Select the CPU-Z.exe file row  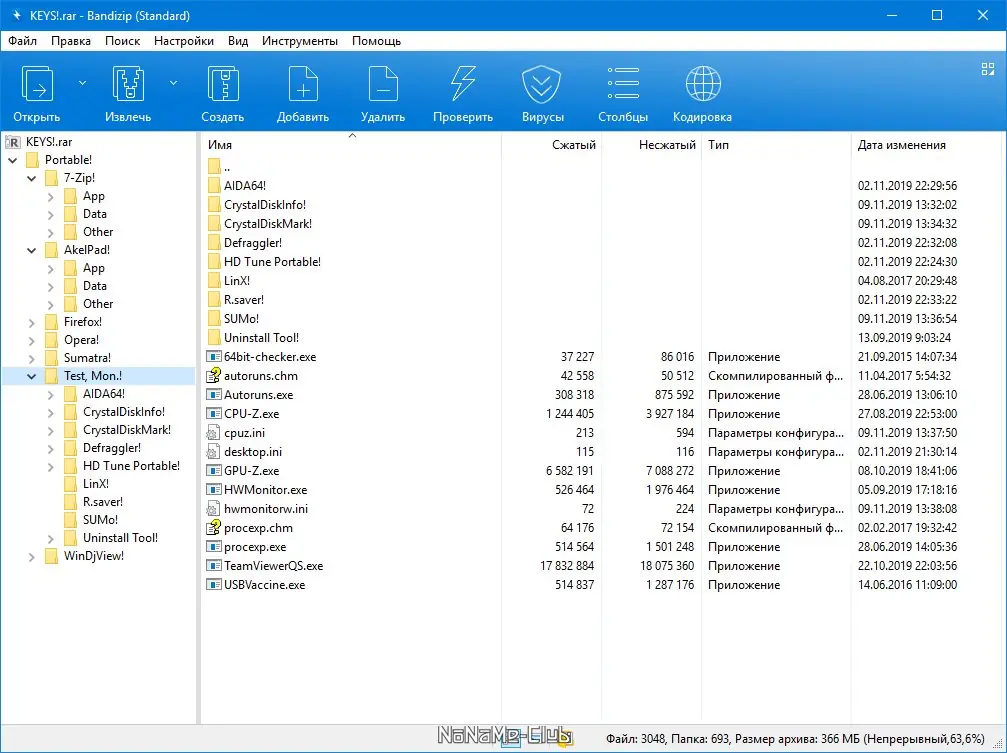(x=601, y=414)
